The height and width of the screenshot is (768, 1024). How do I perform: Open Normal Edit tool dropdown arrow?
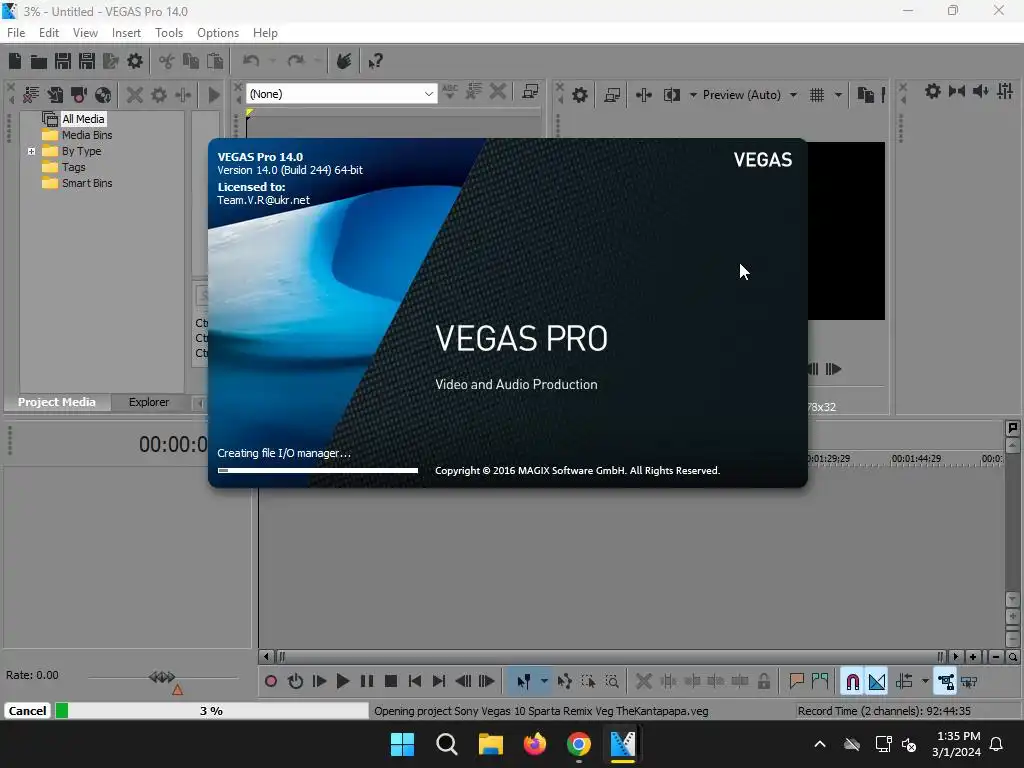tap(544, 682)
